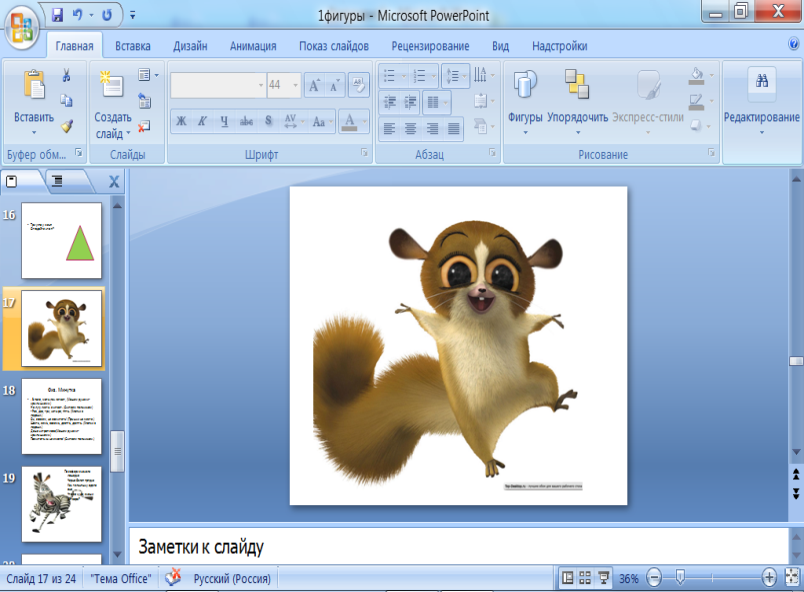Image resolution: width=804 pixels, height=592 pixels.
Task: Undo the last action
Action: (77, 14)
